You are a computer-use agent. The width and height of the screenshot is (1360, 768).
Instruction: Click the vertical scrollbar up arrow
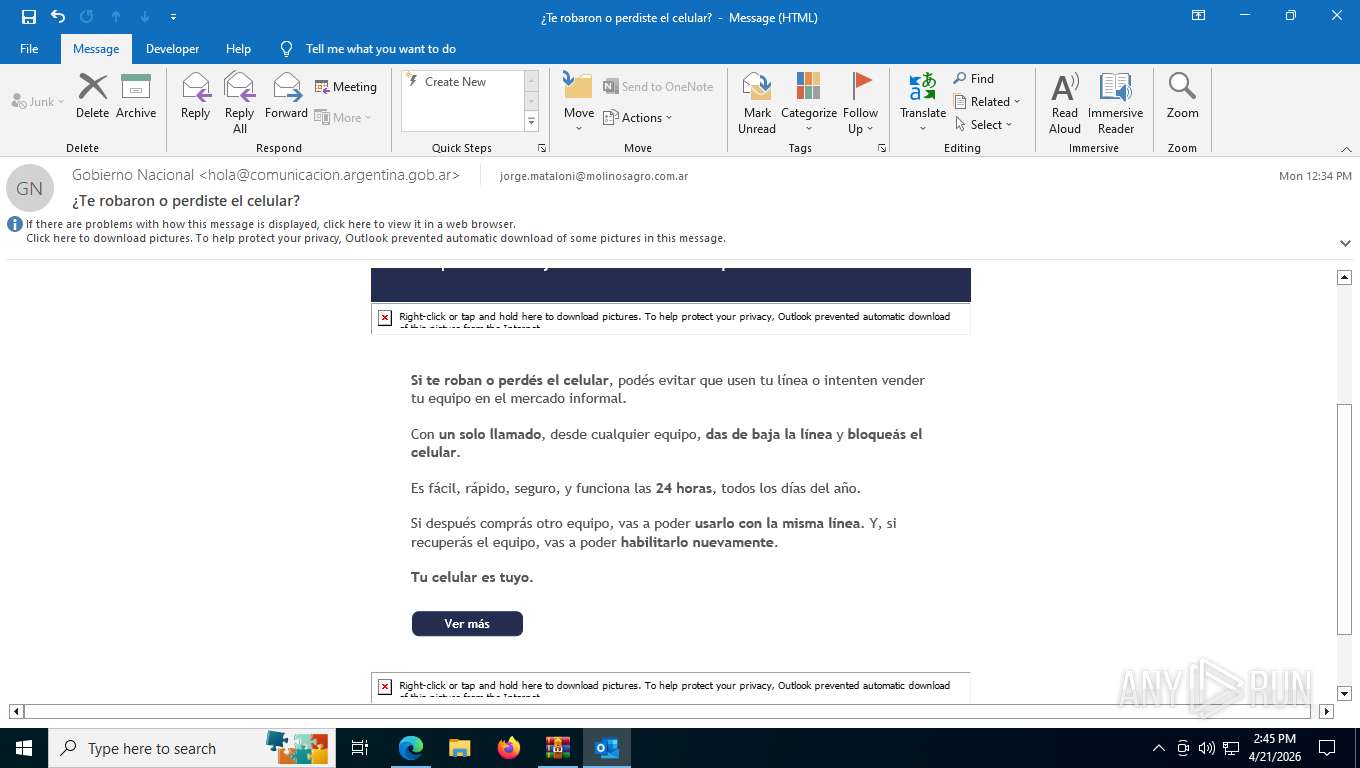point(1345,277)
